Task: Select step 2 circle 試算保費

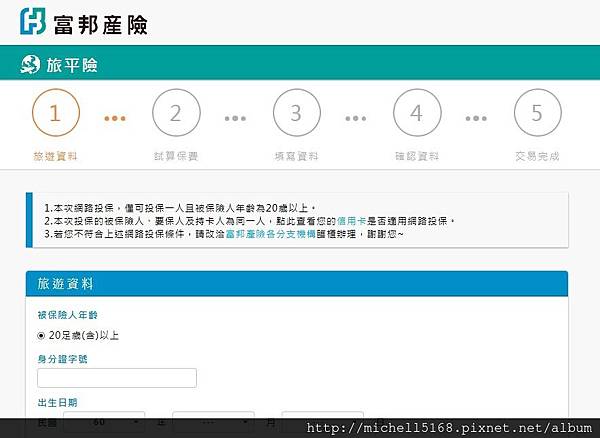Action: 176,112
